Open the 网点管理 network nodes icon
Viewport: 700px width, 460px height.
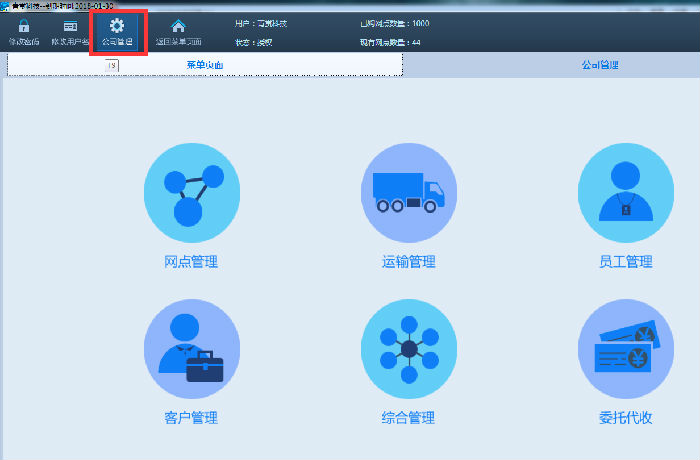pyautogui.click(x=192, y=191)
